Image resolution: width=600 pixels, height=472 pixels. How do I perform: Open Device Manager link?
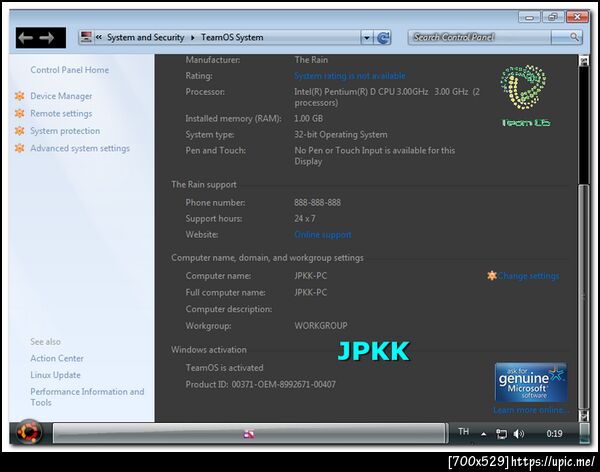[61, 96]
